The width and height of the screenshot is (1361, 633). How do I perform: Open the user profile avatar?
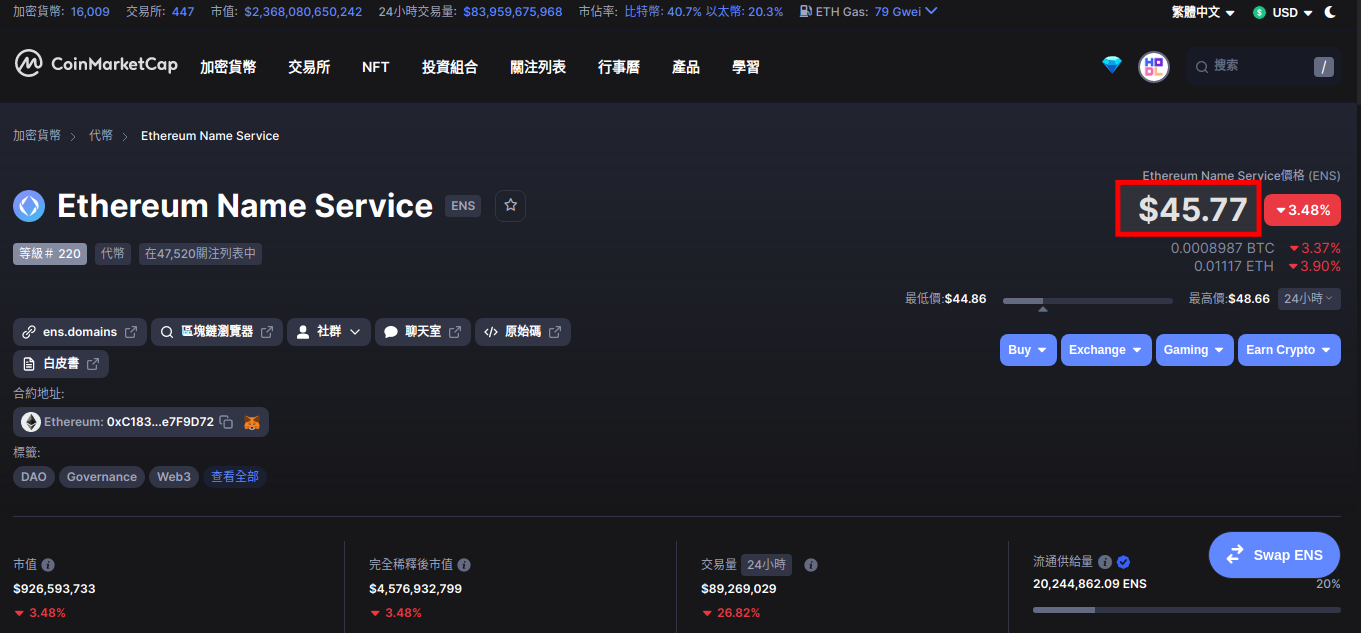tap(1154, 67)
